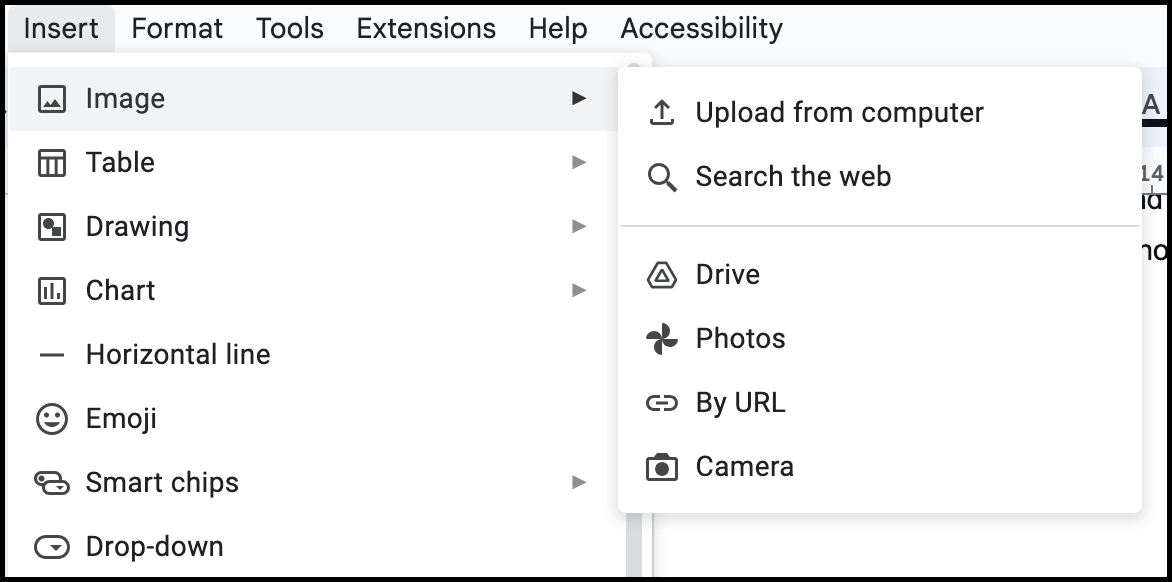Viewport: 1172px width, 582px height.
Task: Click the Photos pinwheel icon
Action: pos(661,339)
